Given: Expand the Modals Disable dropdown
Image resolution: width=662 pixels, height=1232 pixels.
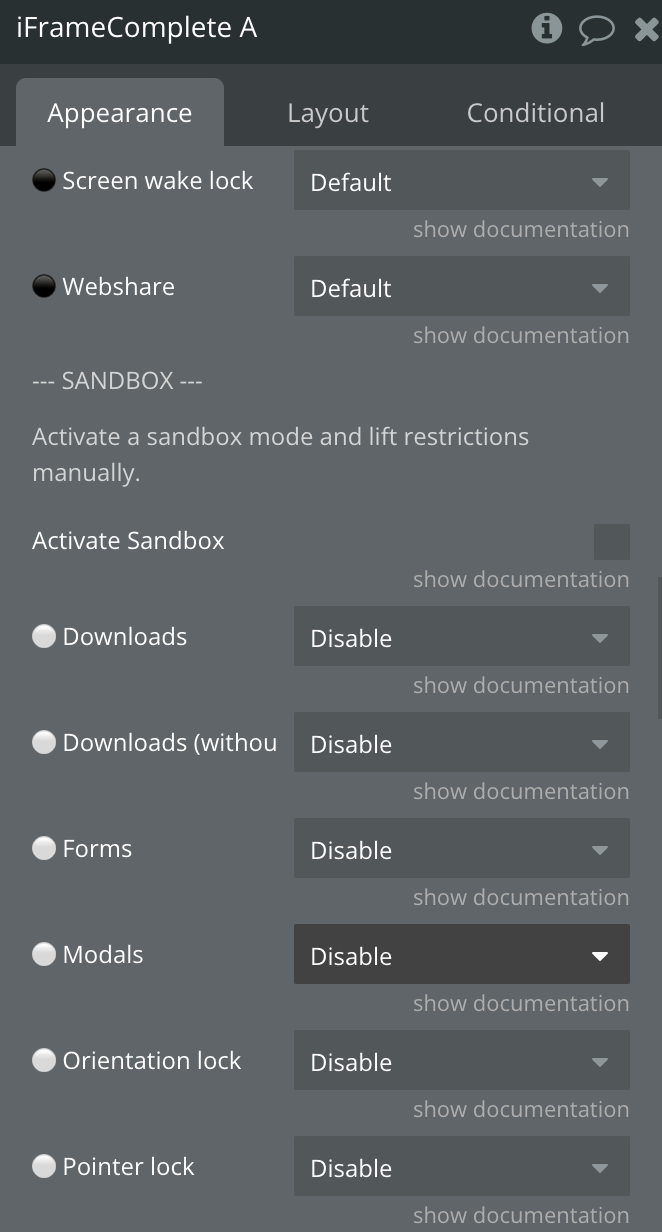Looking at the screenshot, I should 462,954.
